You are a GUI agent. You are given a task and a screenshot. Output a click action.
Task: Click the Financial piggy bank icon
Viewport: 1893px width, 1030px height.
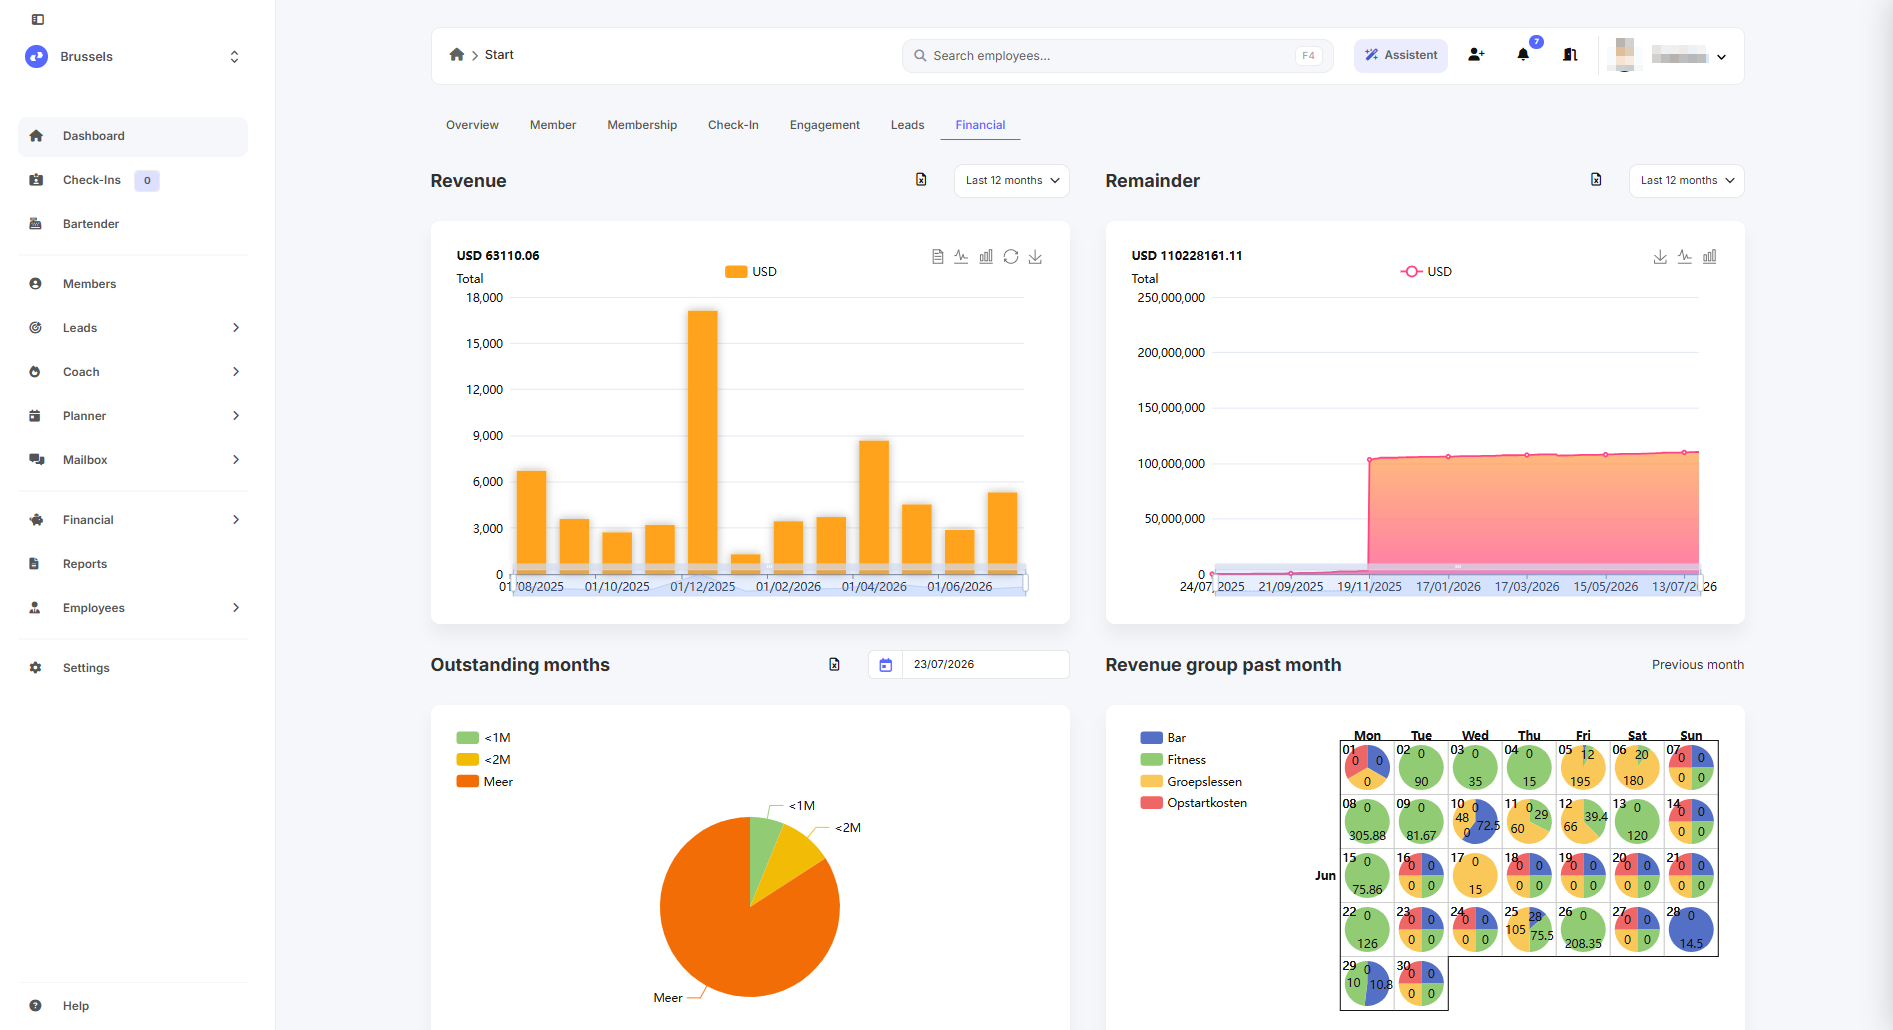pos(36,520)
